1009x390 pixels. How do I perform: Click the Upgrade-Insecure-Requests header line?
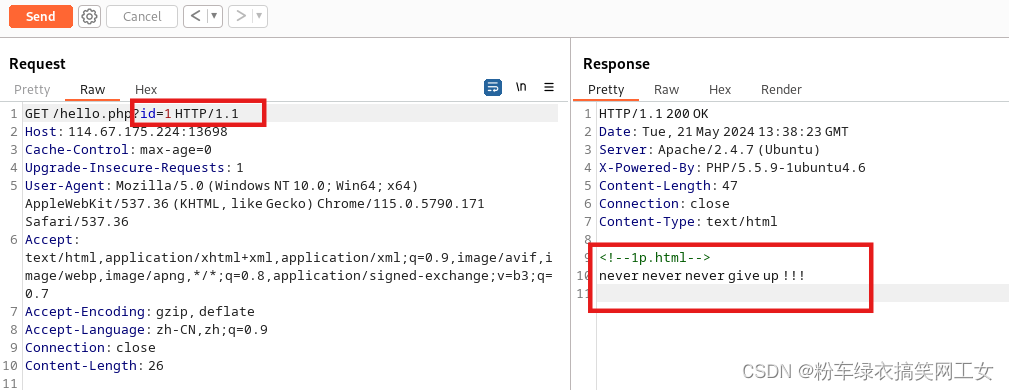134,168
